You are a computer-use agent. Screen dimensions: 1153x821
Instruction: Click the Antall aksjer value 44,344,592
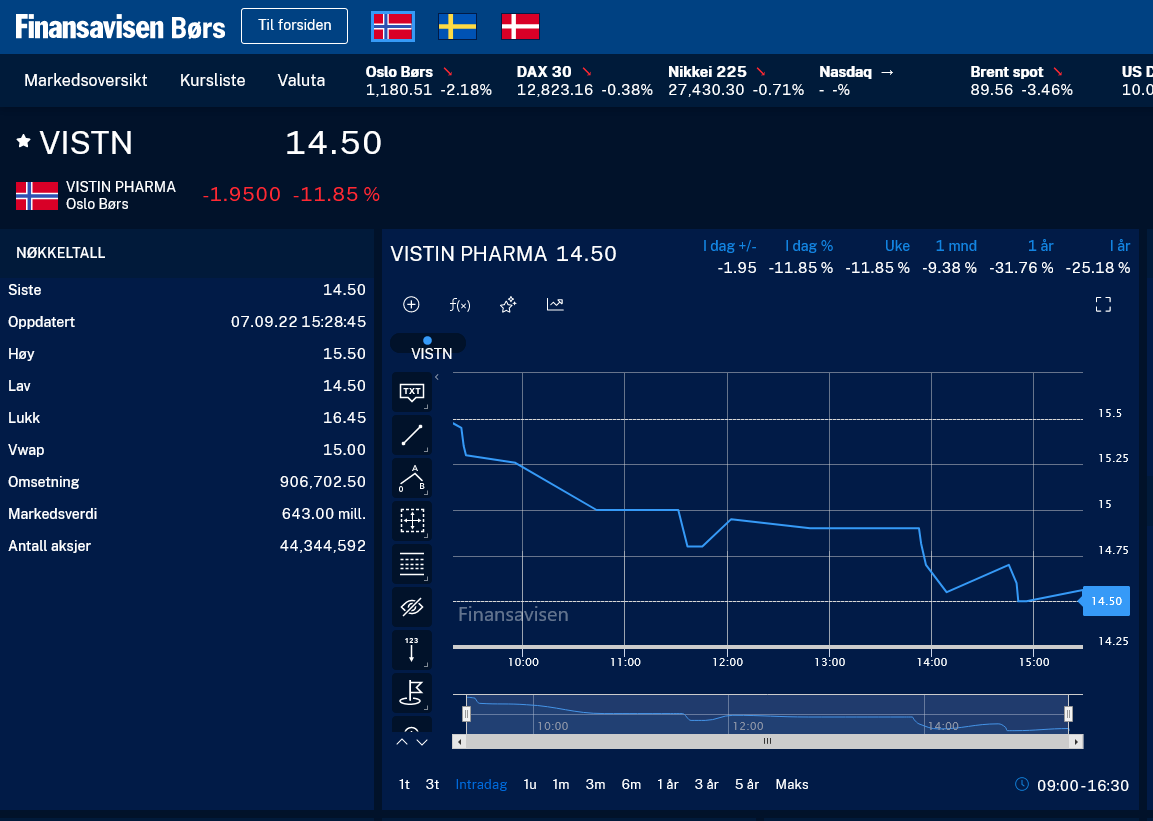pyautogui.click(x=322, y=546)
